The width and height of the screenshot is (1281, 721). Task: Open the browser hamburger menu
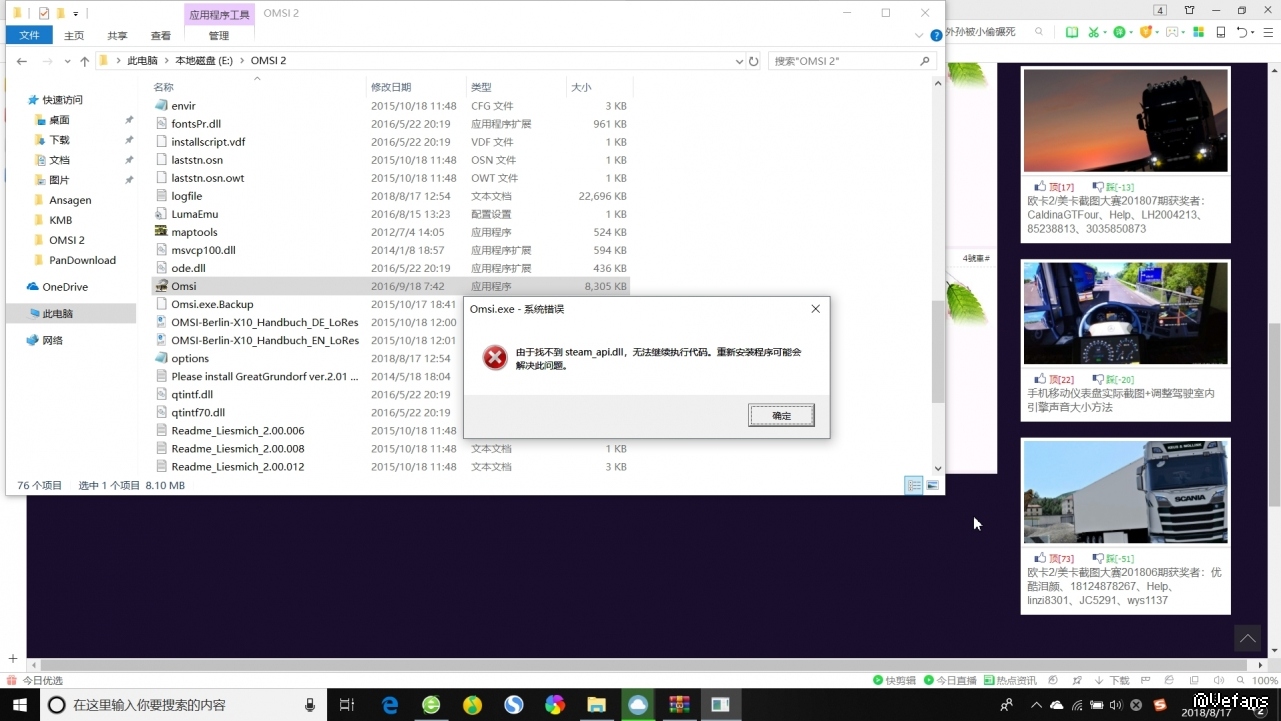1267,32
